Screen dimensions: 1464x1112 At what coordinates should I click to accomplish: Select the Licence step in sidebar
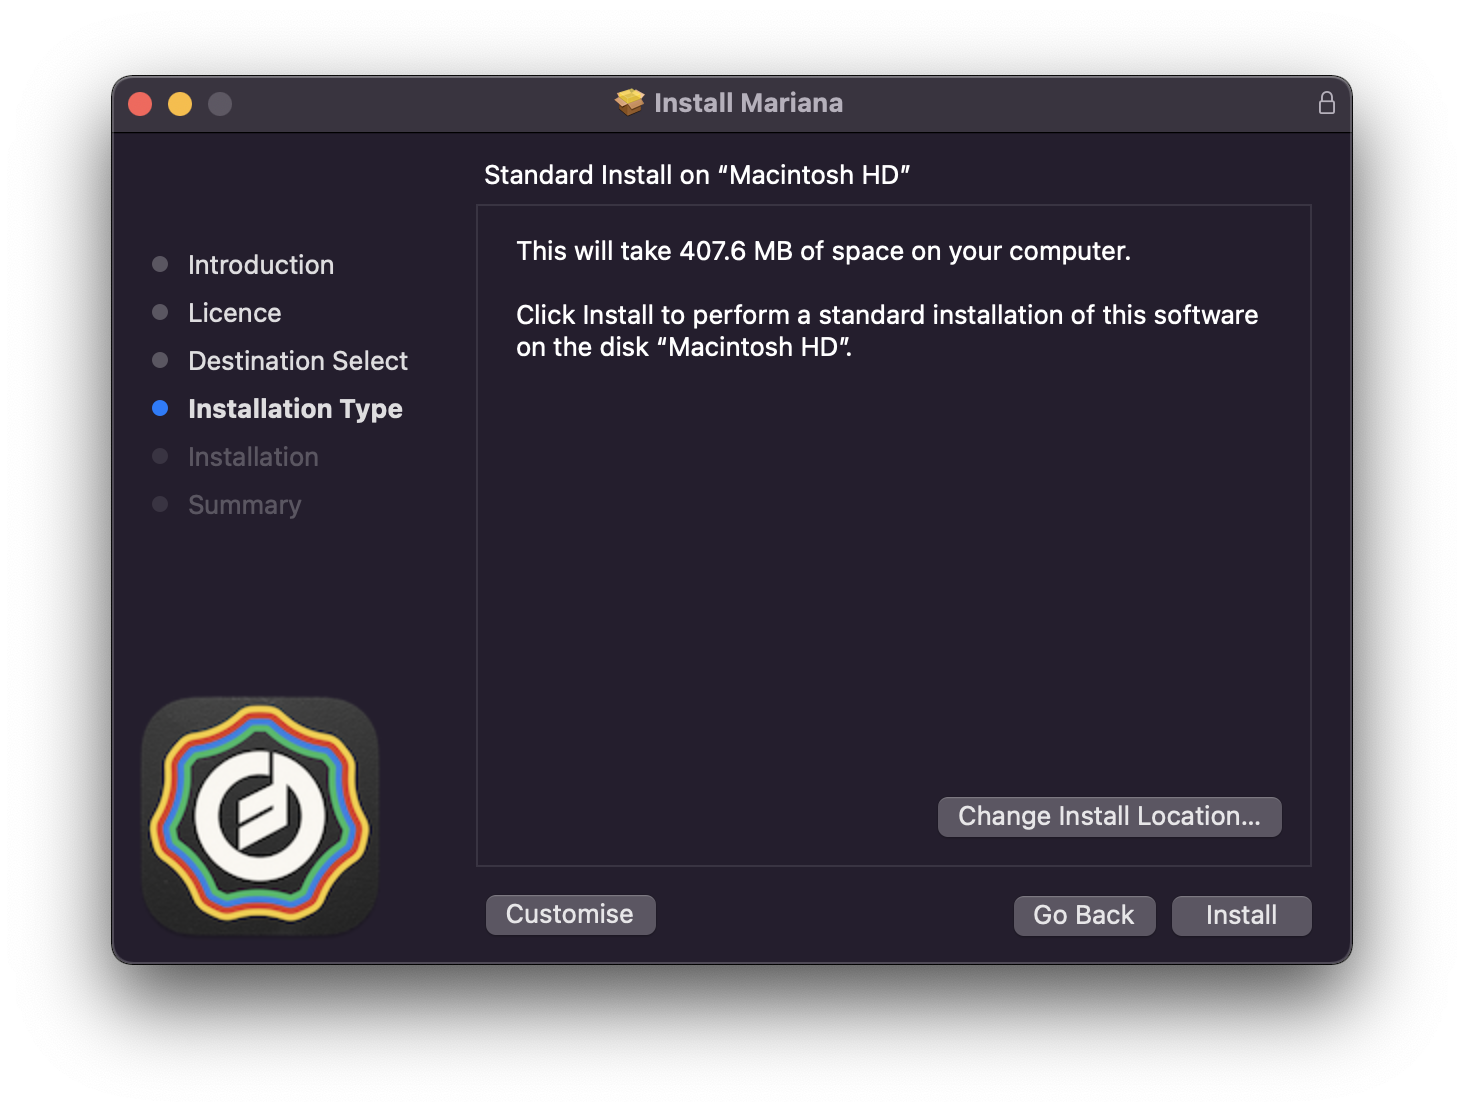click(235, 313)
